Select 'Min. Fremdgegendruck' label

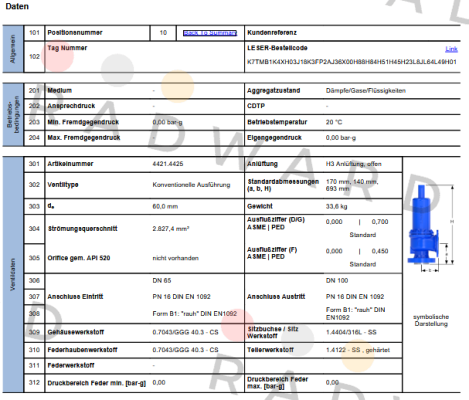[83, 122]
